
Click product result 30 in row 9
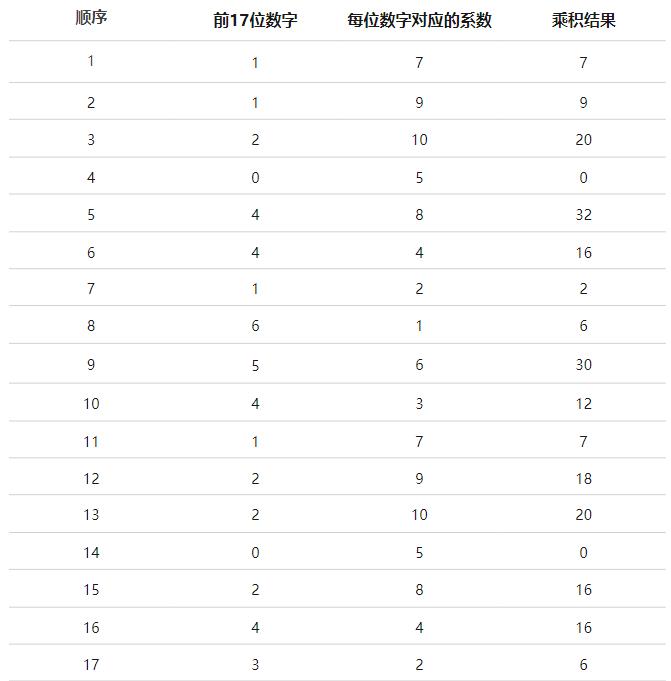point(583,365)
